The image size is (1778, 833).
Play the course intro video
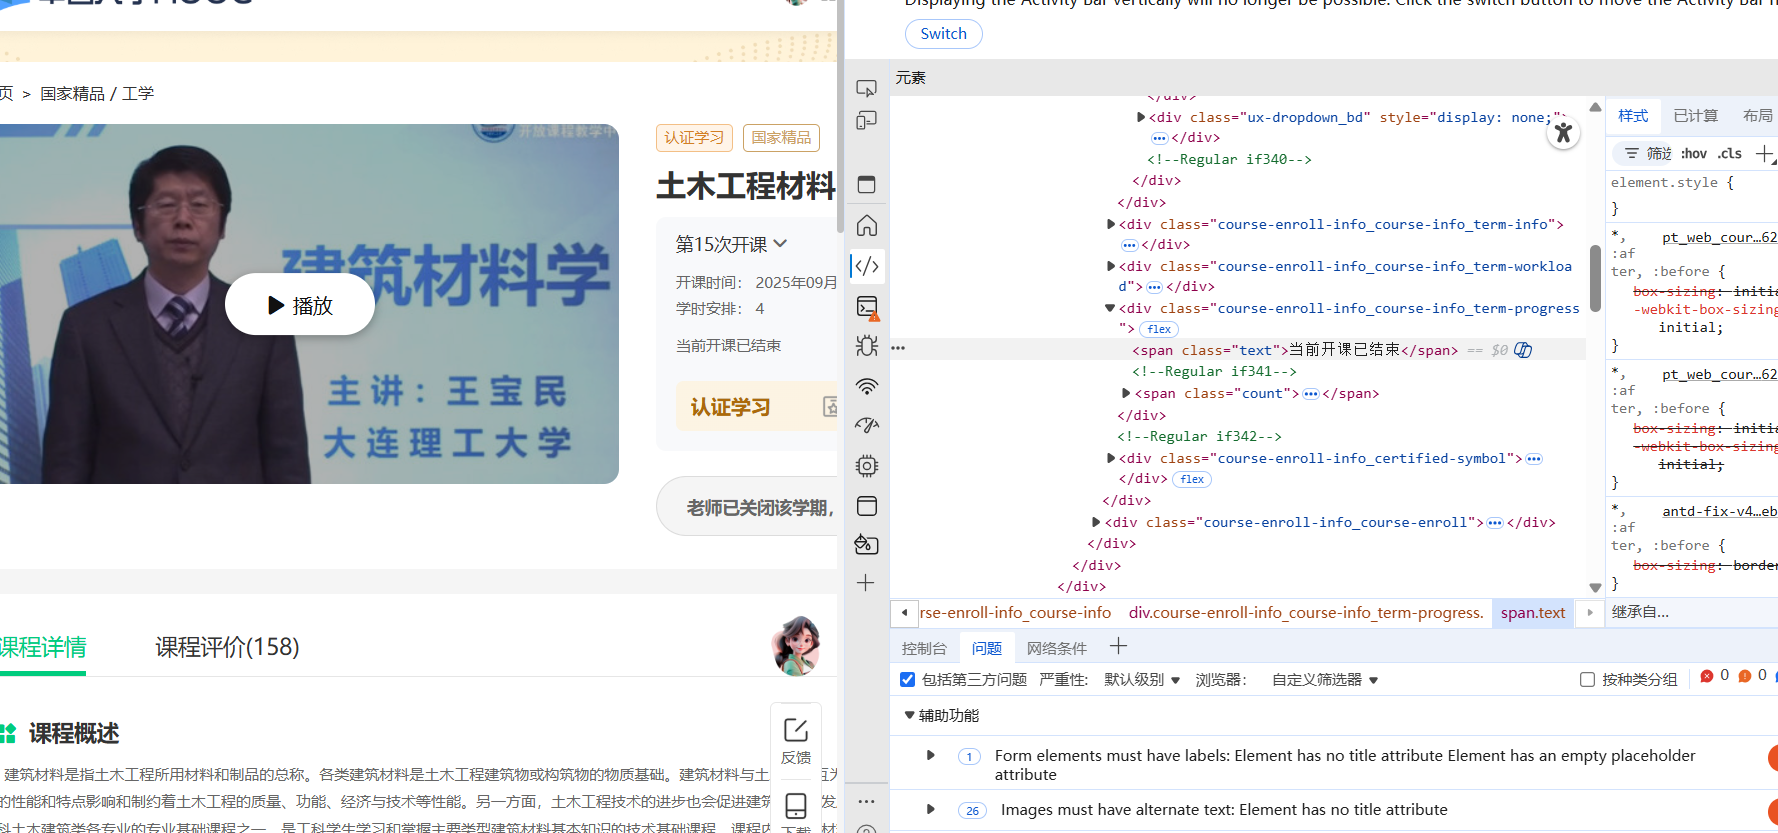[300, 305]
